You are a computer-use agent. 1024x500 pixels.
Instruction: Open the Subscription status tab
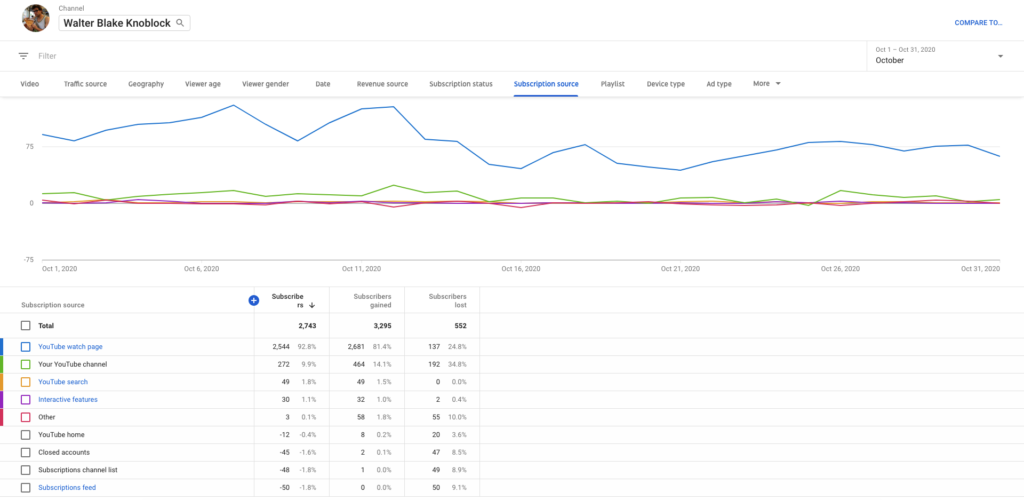461,84
